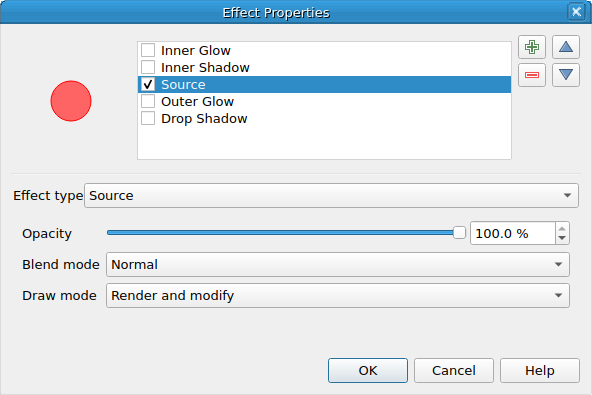Open Help for effect properties
Viewport: 592px width, 395px height.
(x=540, y=370)
